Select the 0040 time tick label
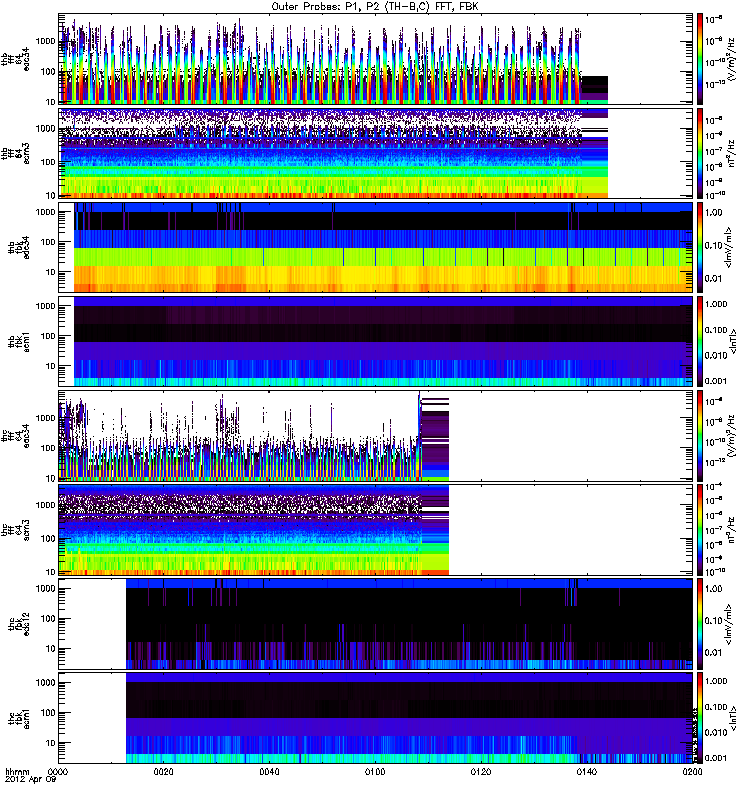The width and height of the screenshot is (750, 800). pos(270,772)
